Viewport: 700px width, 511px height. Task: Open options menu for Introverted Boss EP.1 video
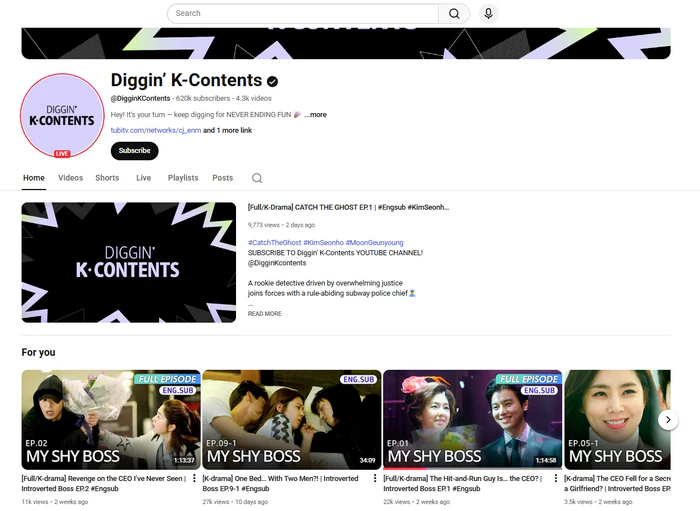(556, 478)
